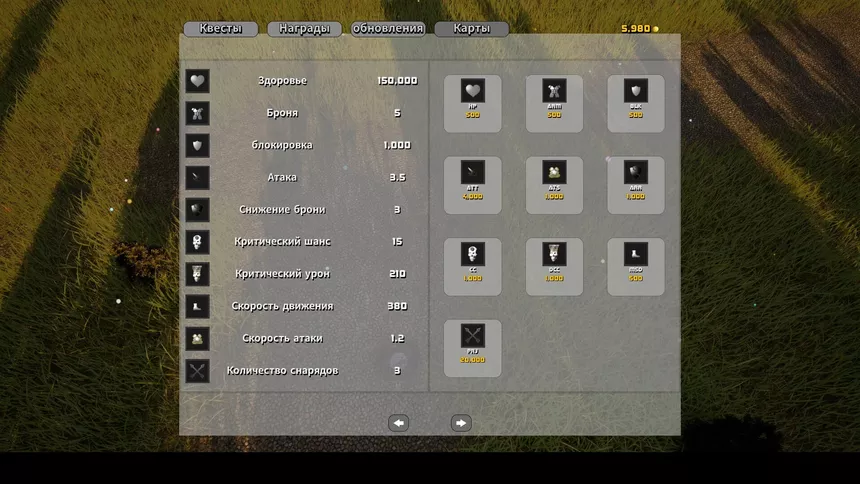The width and height of the screenshot is (860, 484).
Task: Buy the HP upgrade costing 500
Action: tap(472, 104)
